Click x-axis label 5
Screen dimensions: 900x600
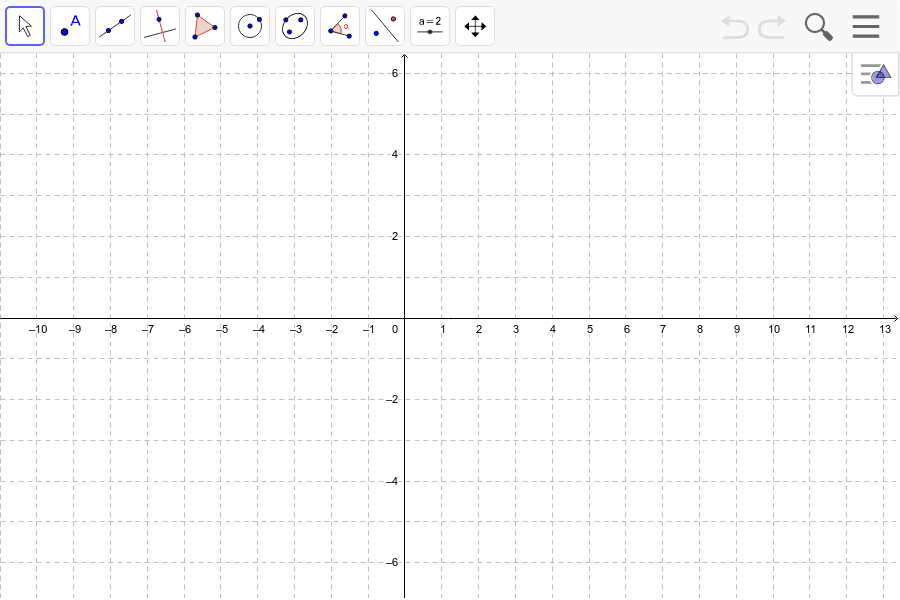(x=589, y=330)
